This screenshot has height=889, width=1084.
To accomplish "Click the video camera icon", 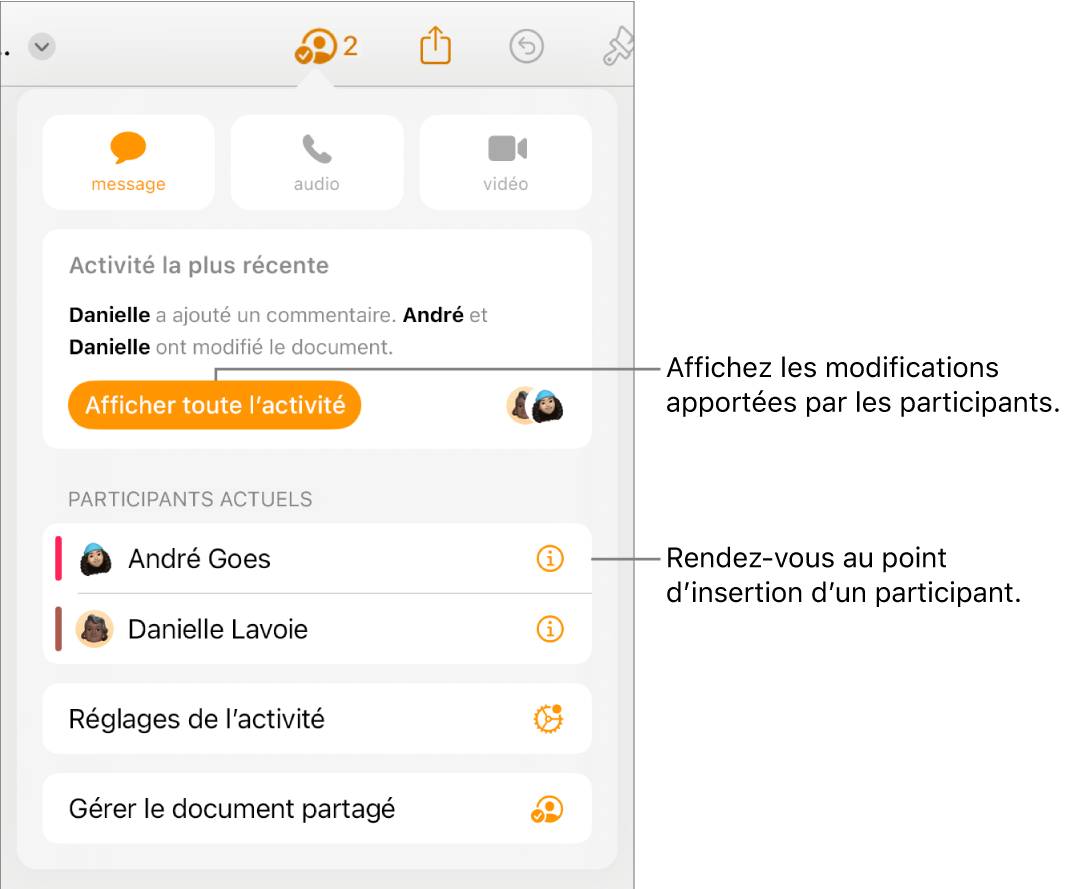I will (507, 148).
